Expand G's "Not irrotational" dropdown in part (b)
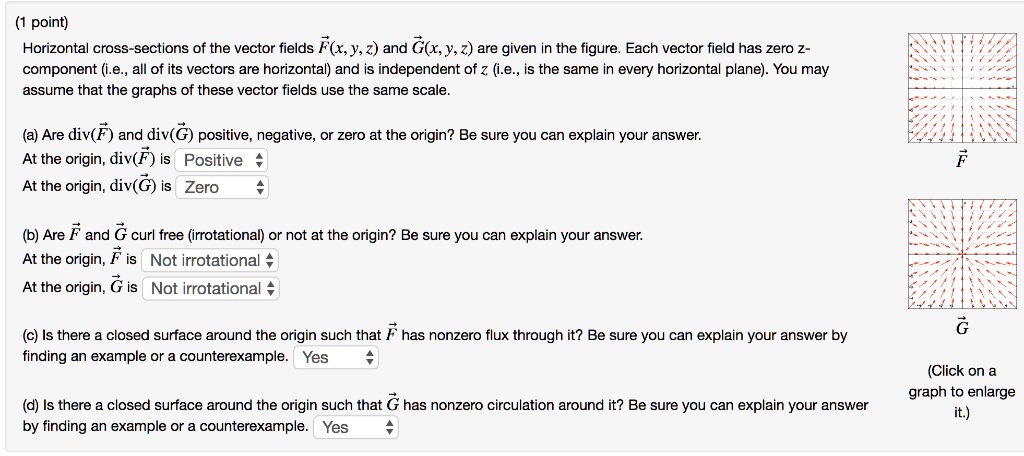1024x456 pixels. pyautogui.click(x=210, y=288)
